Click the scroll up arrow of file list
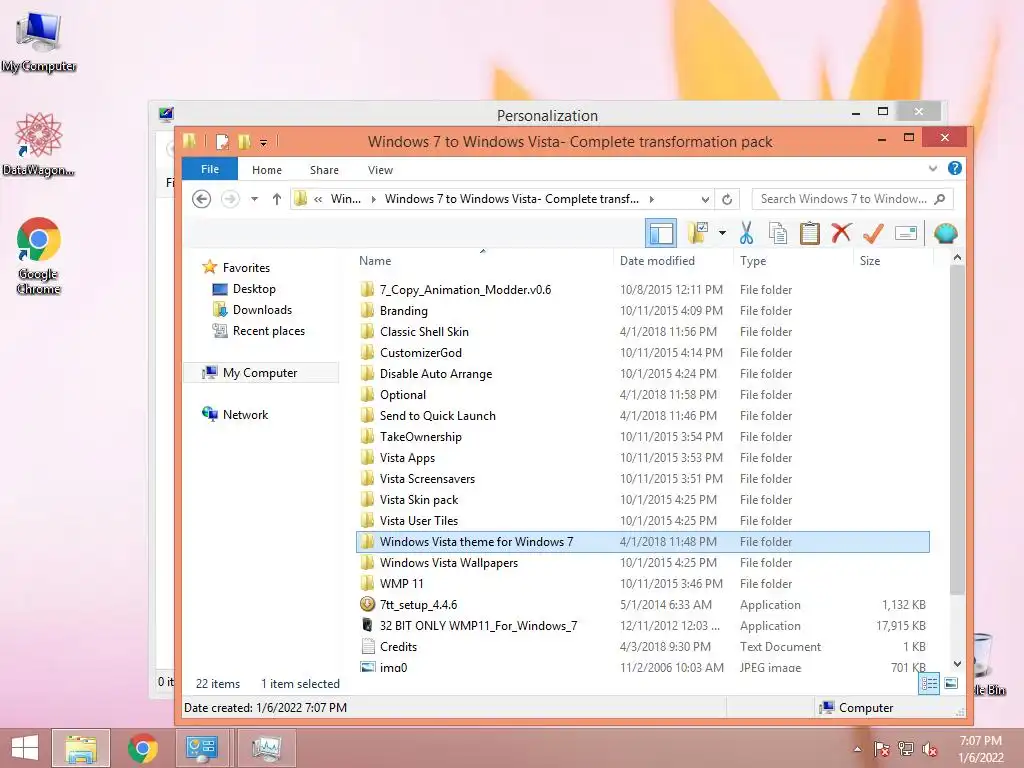Screen dimensions: 1024x768 957,257
